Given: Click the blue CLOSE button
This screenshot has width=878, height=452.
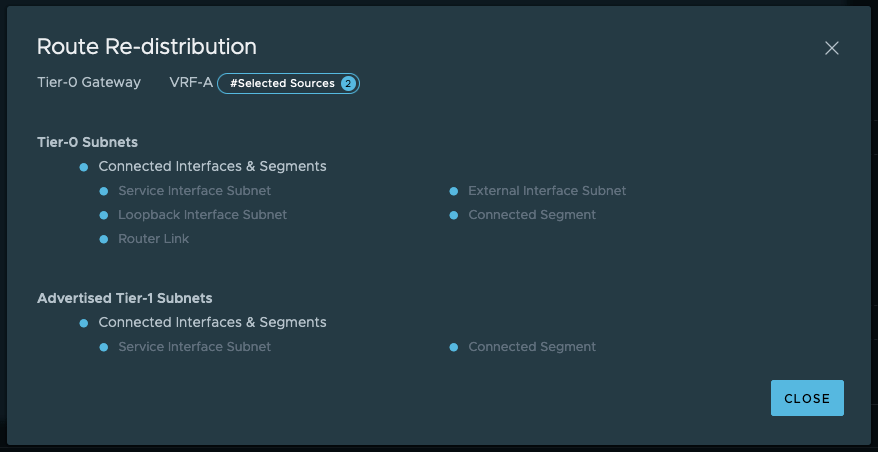Looking at the screenshot, I should click(807, 398).
